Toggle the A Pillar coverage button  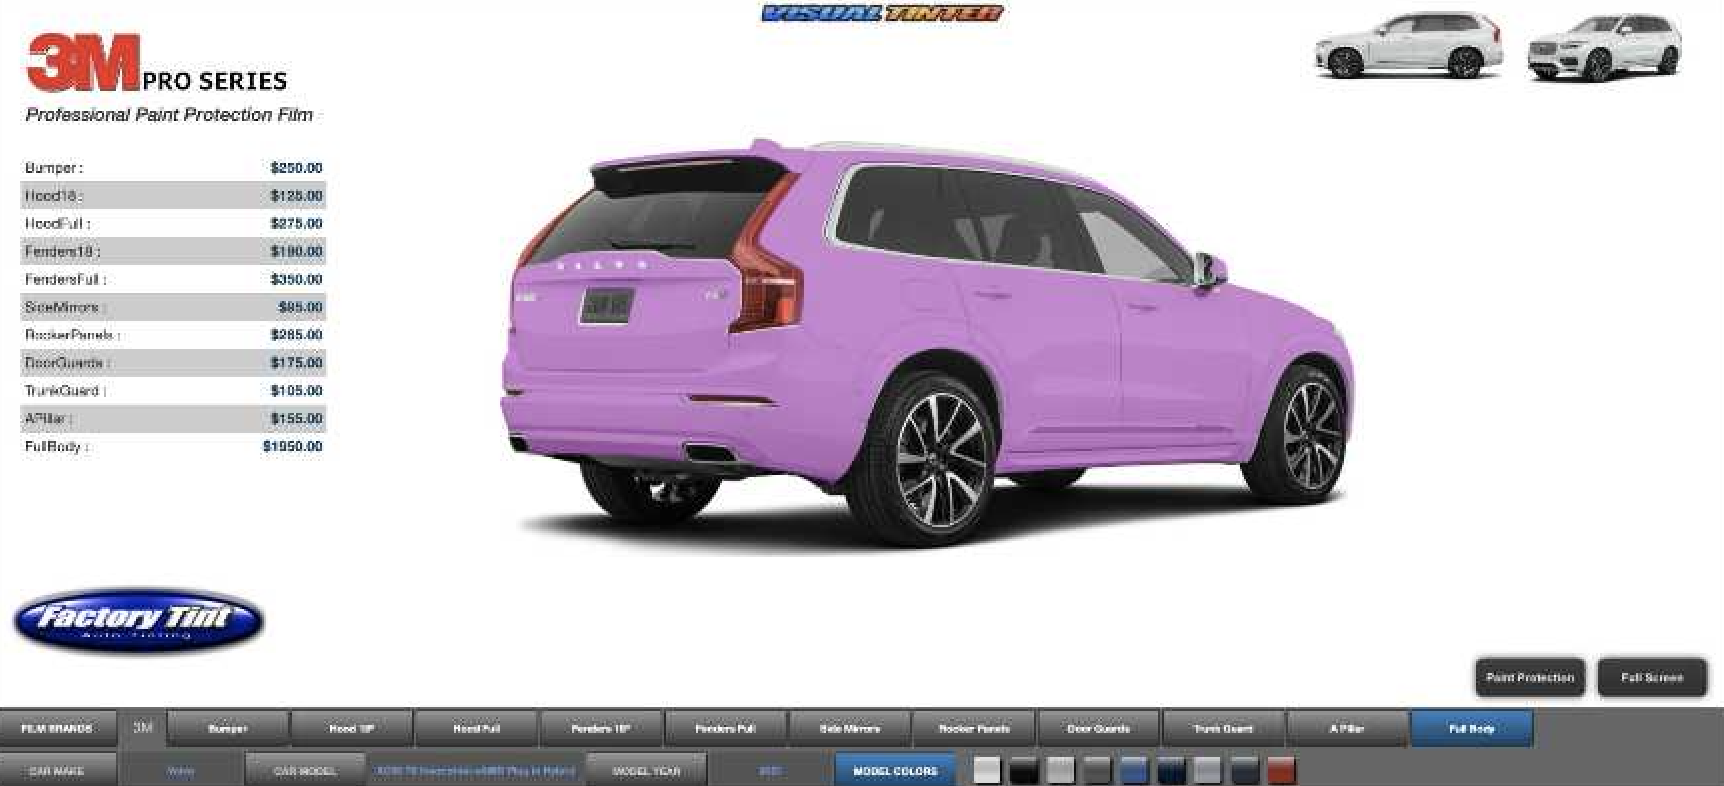1348,729
